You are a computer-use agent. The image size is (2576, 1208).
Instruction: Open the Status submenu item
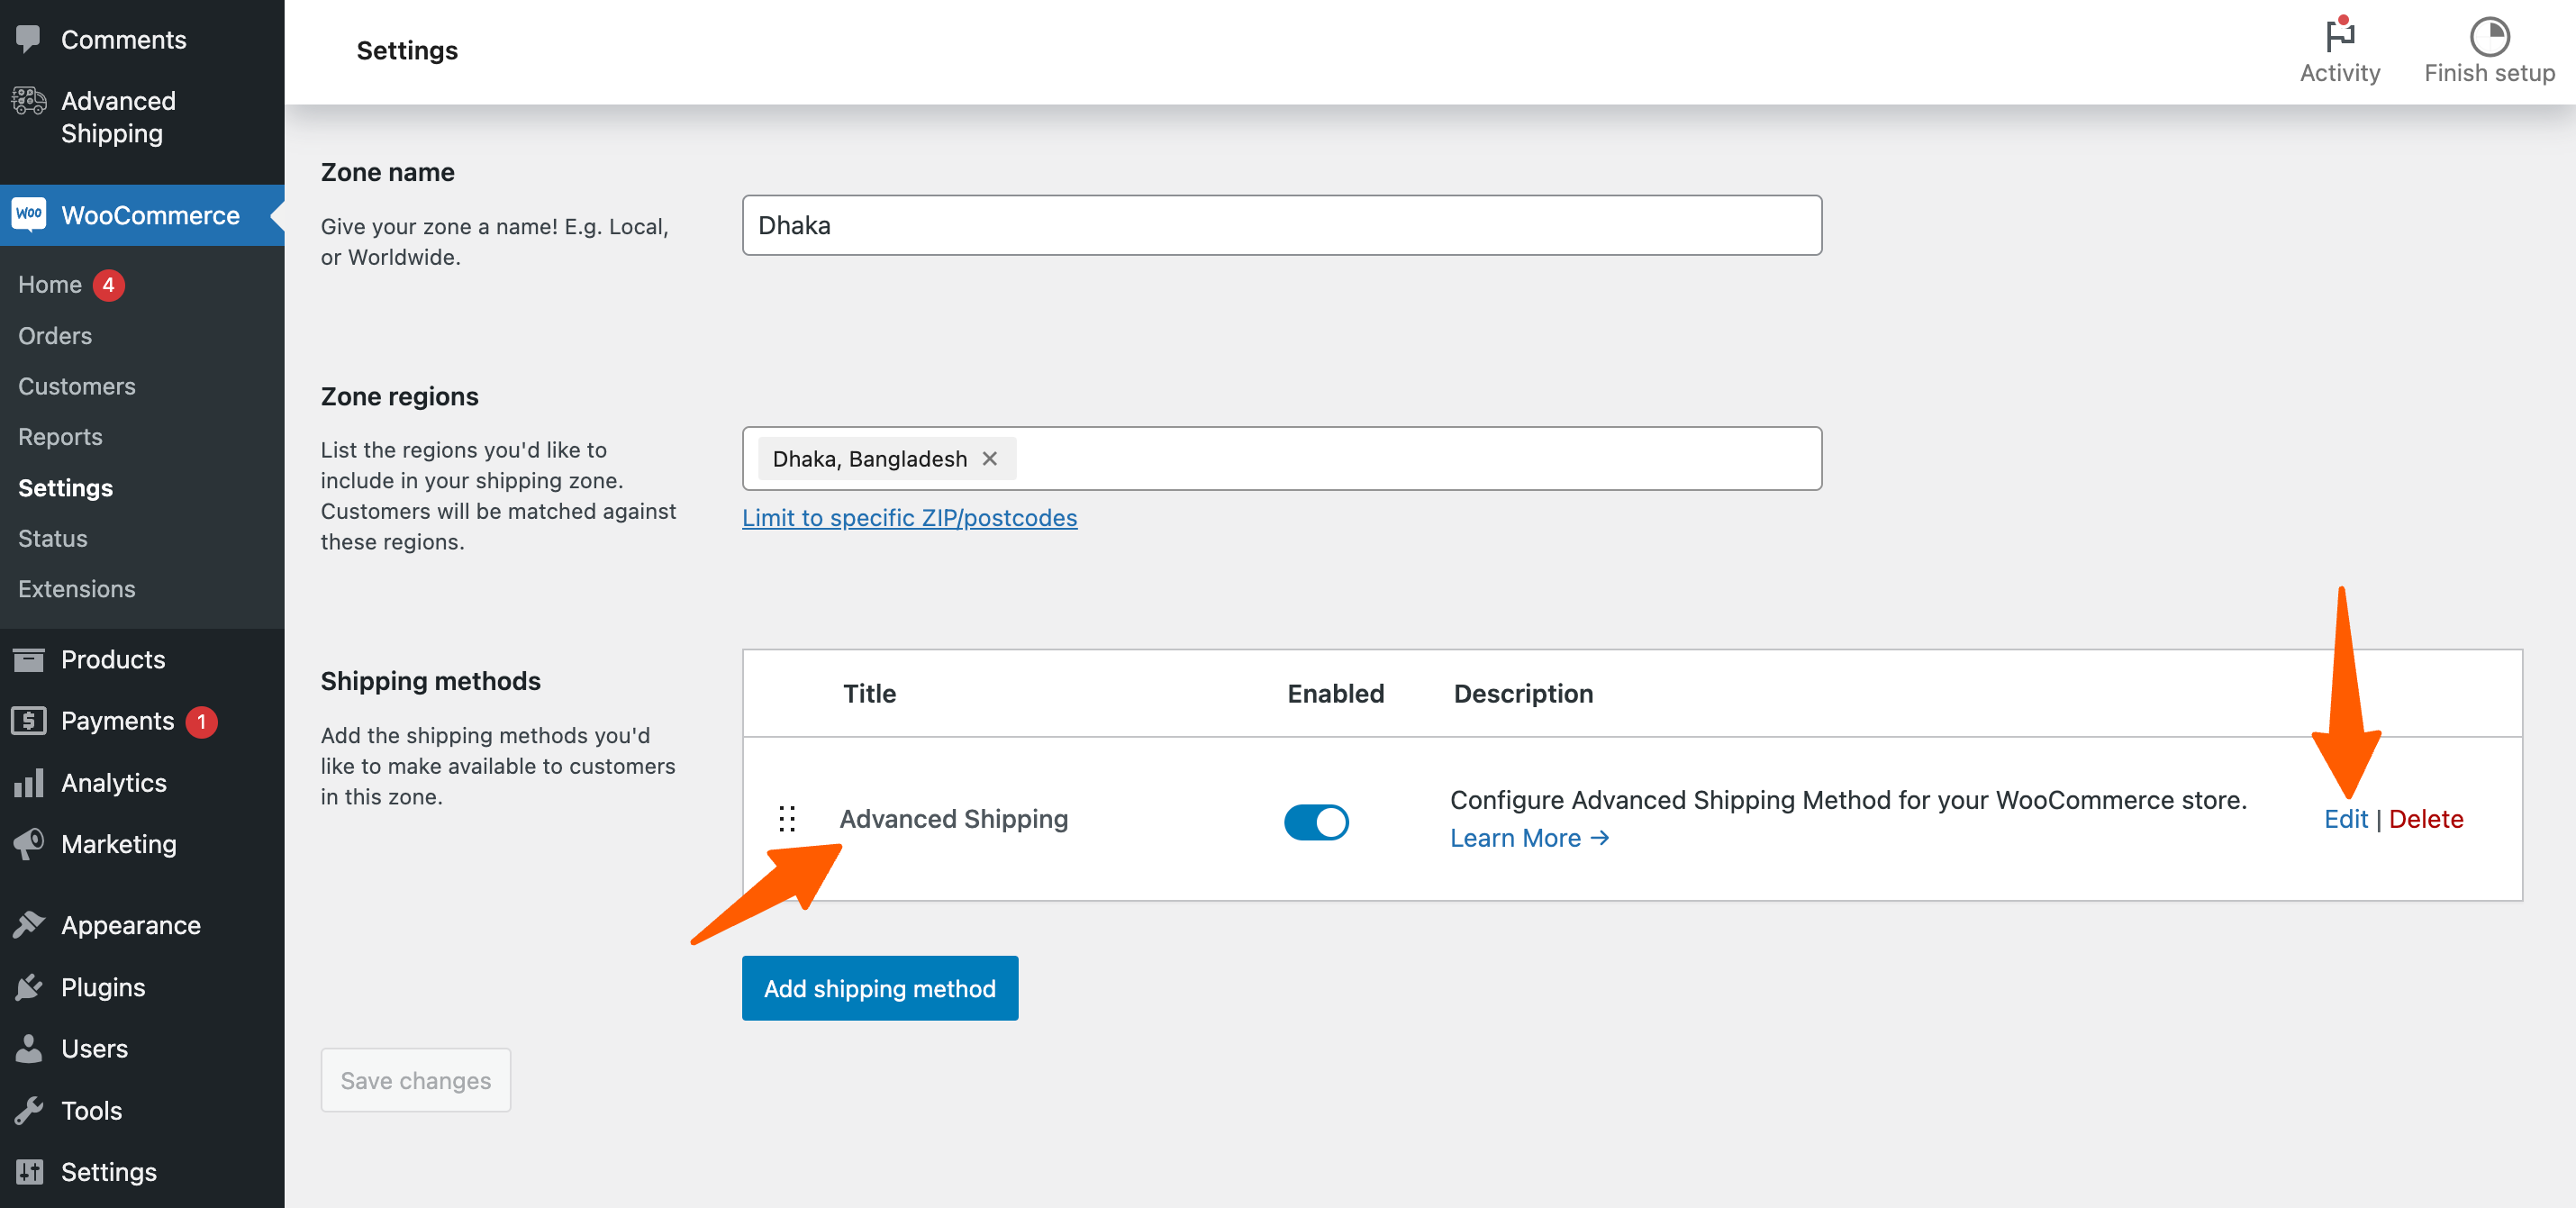53,538
